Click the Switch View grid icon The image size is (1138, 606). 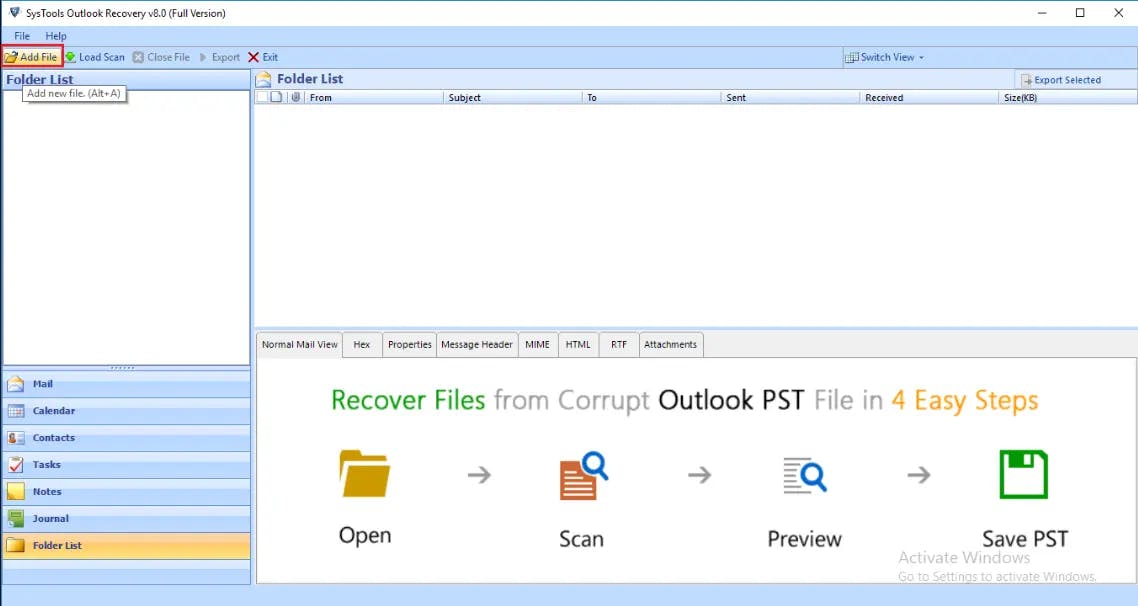[x=851, y=57]
